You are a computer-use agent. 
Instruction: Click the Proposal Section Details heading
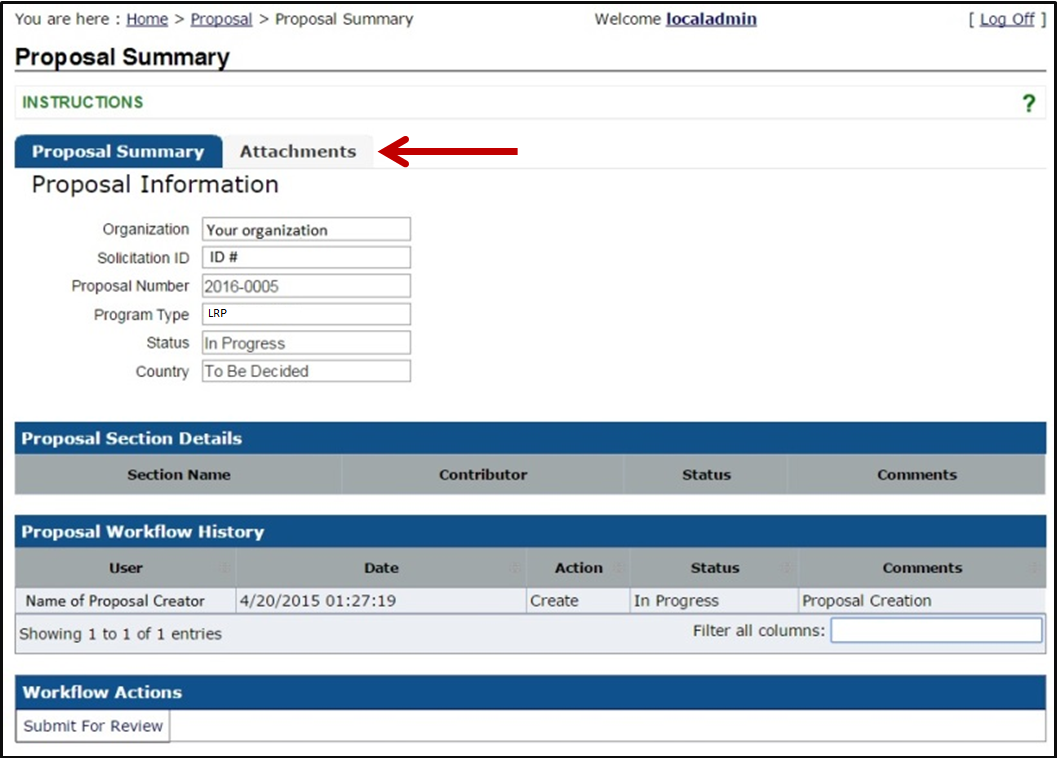(x=131, y=439)
